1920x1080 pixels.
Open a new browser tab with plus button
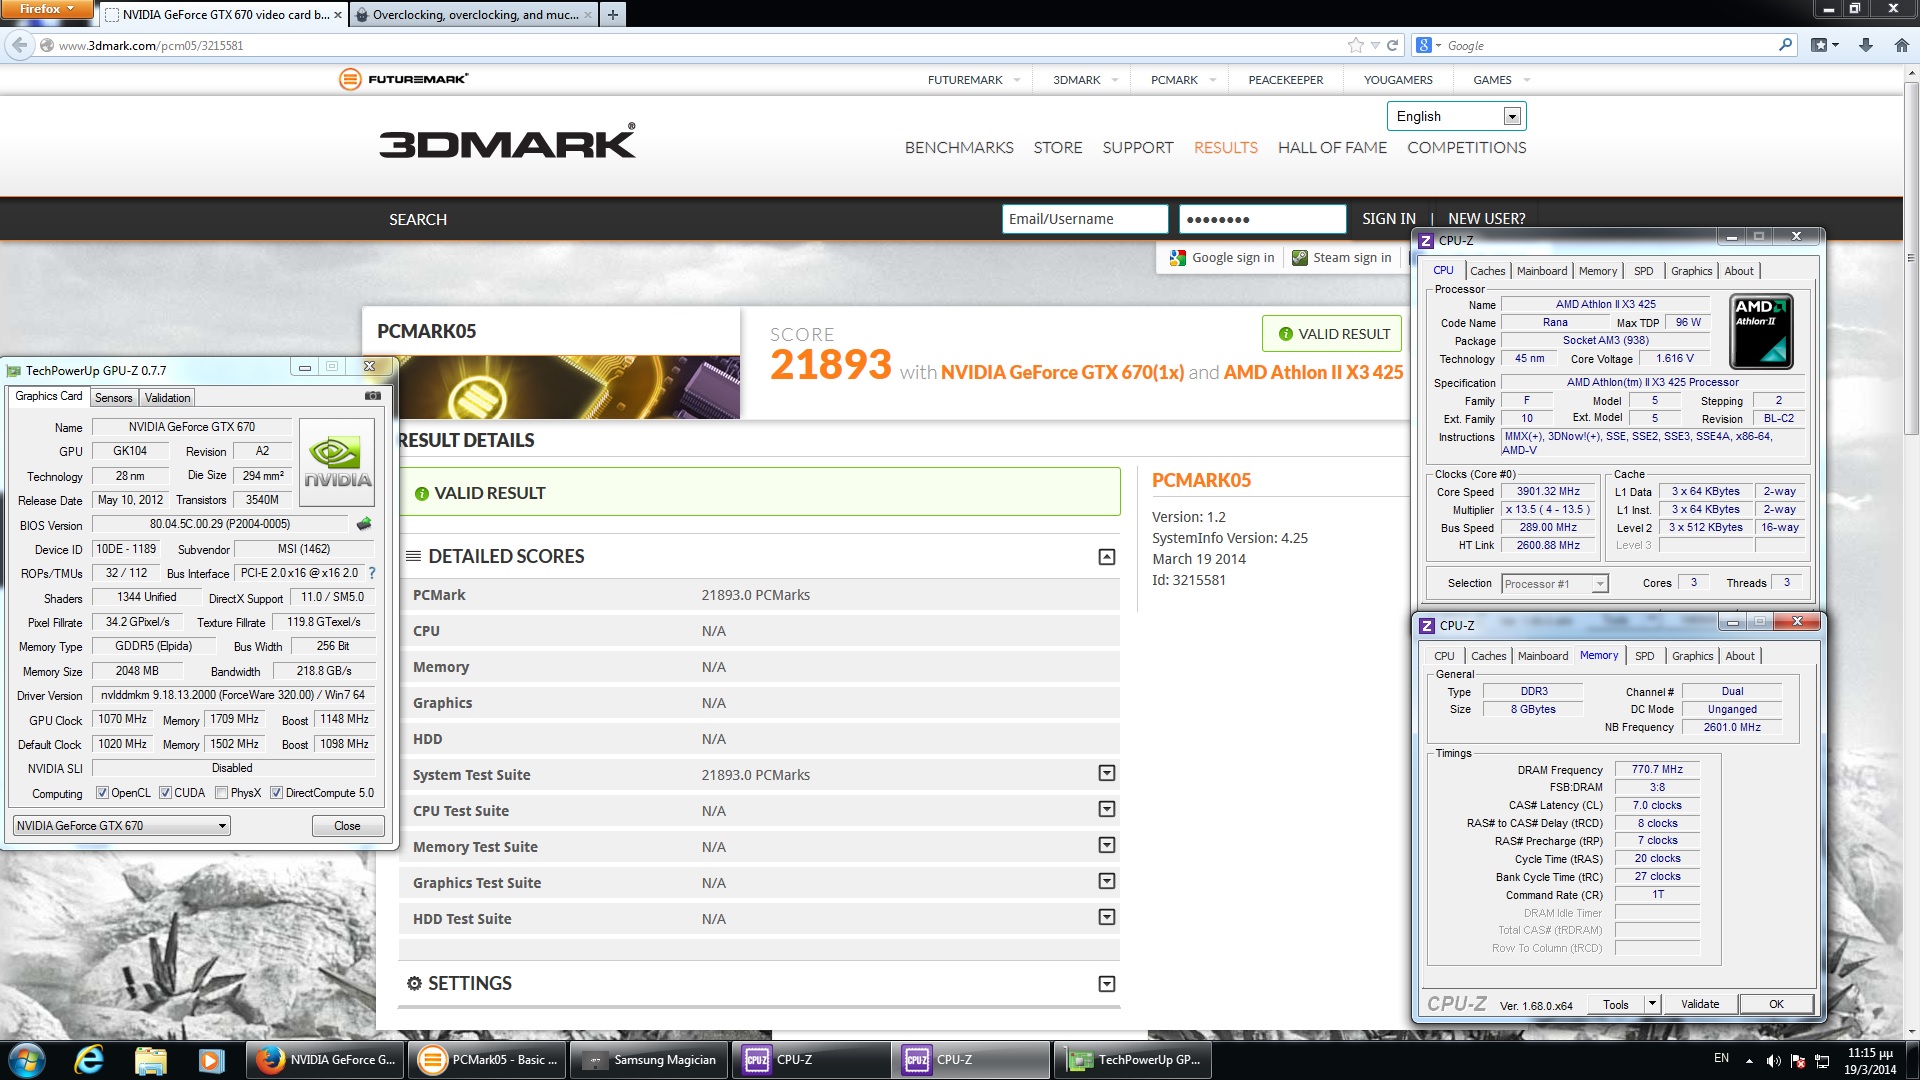(613, 14)
